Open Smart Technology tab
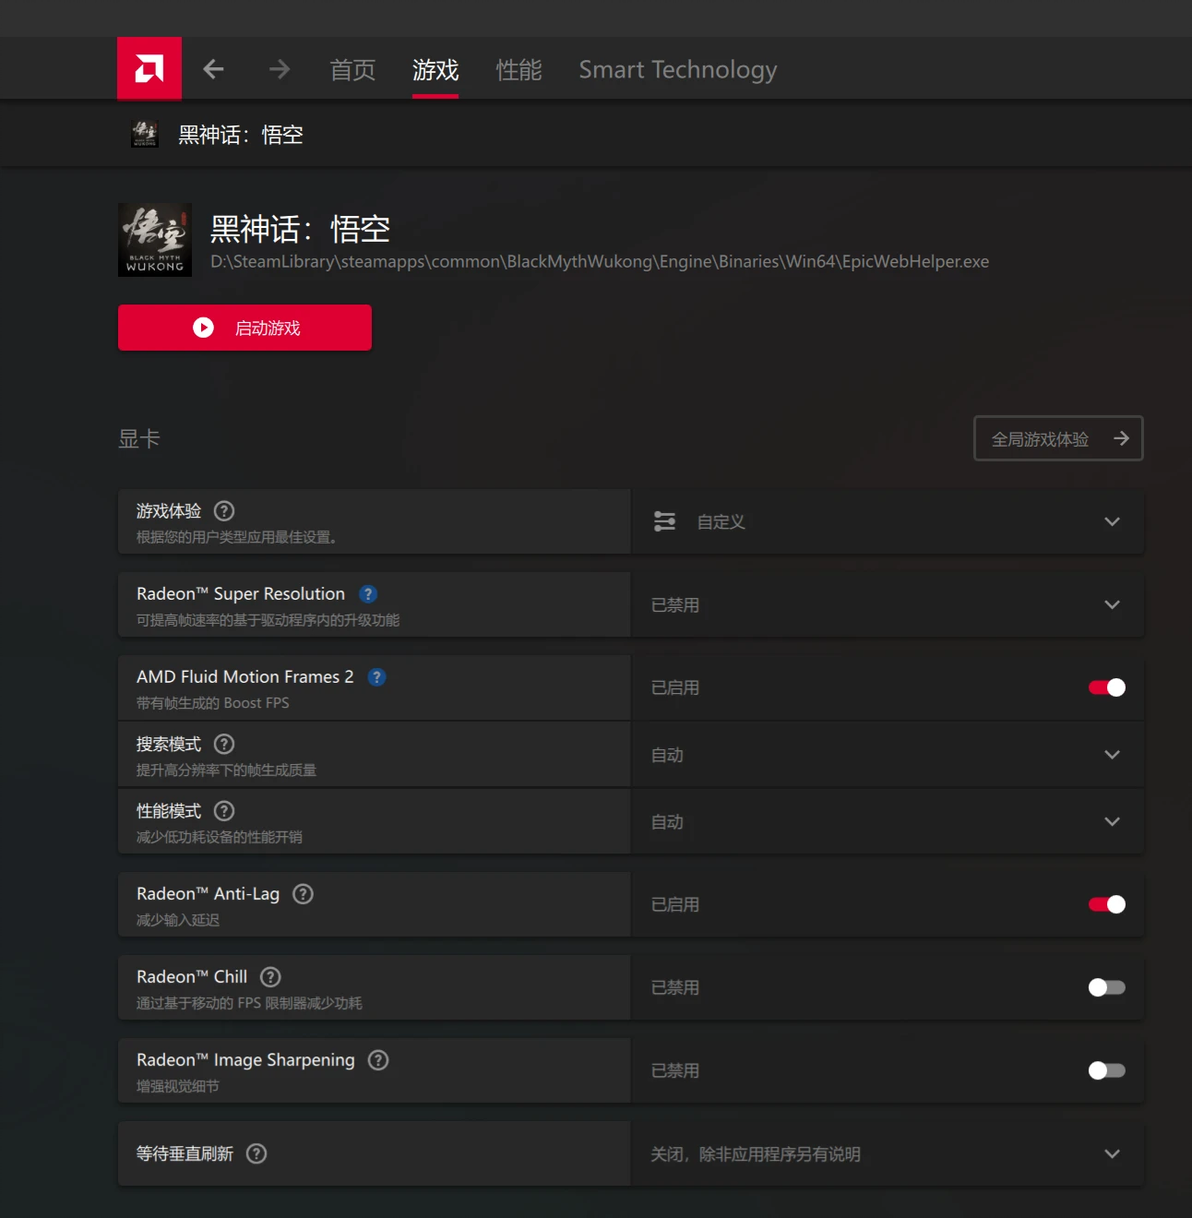 coord(678,69)
